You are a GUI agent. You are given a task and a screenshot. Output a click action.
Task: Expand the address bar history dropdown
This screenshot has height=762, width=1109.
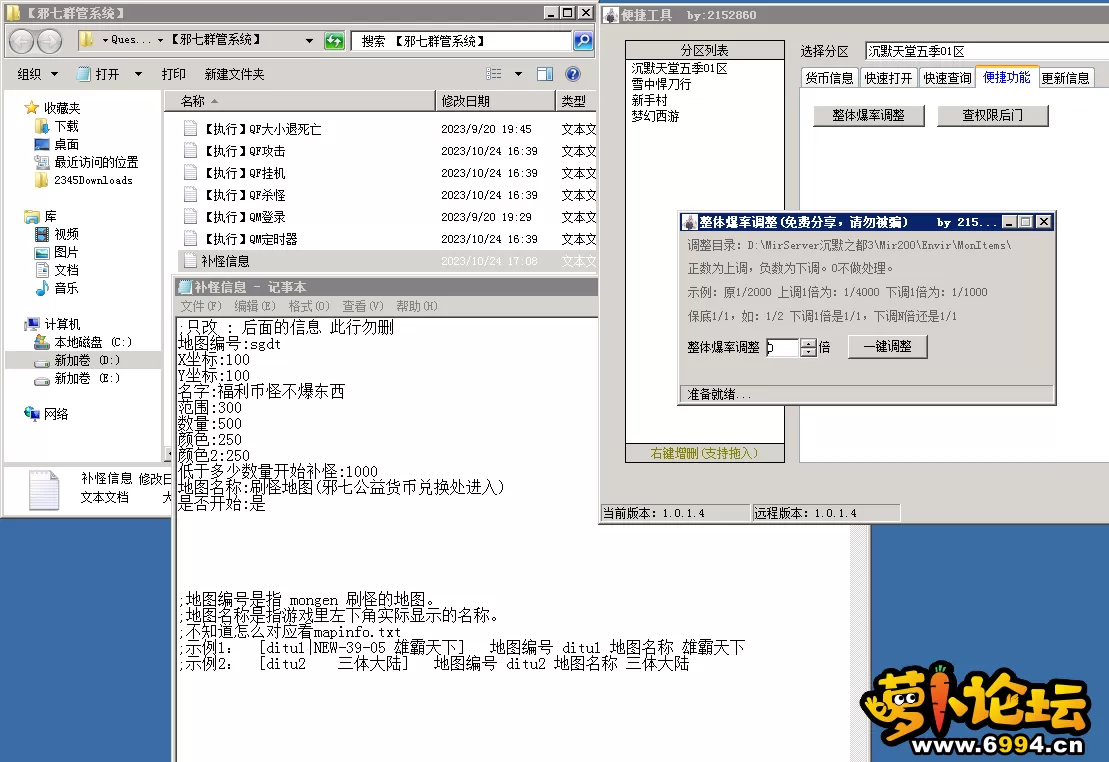pos(309,41)
